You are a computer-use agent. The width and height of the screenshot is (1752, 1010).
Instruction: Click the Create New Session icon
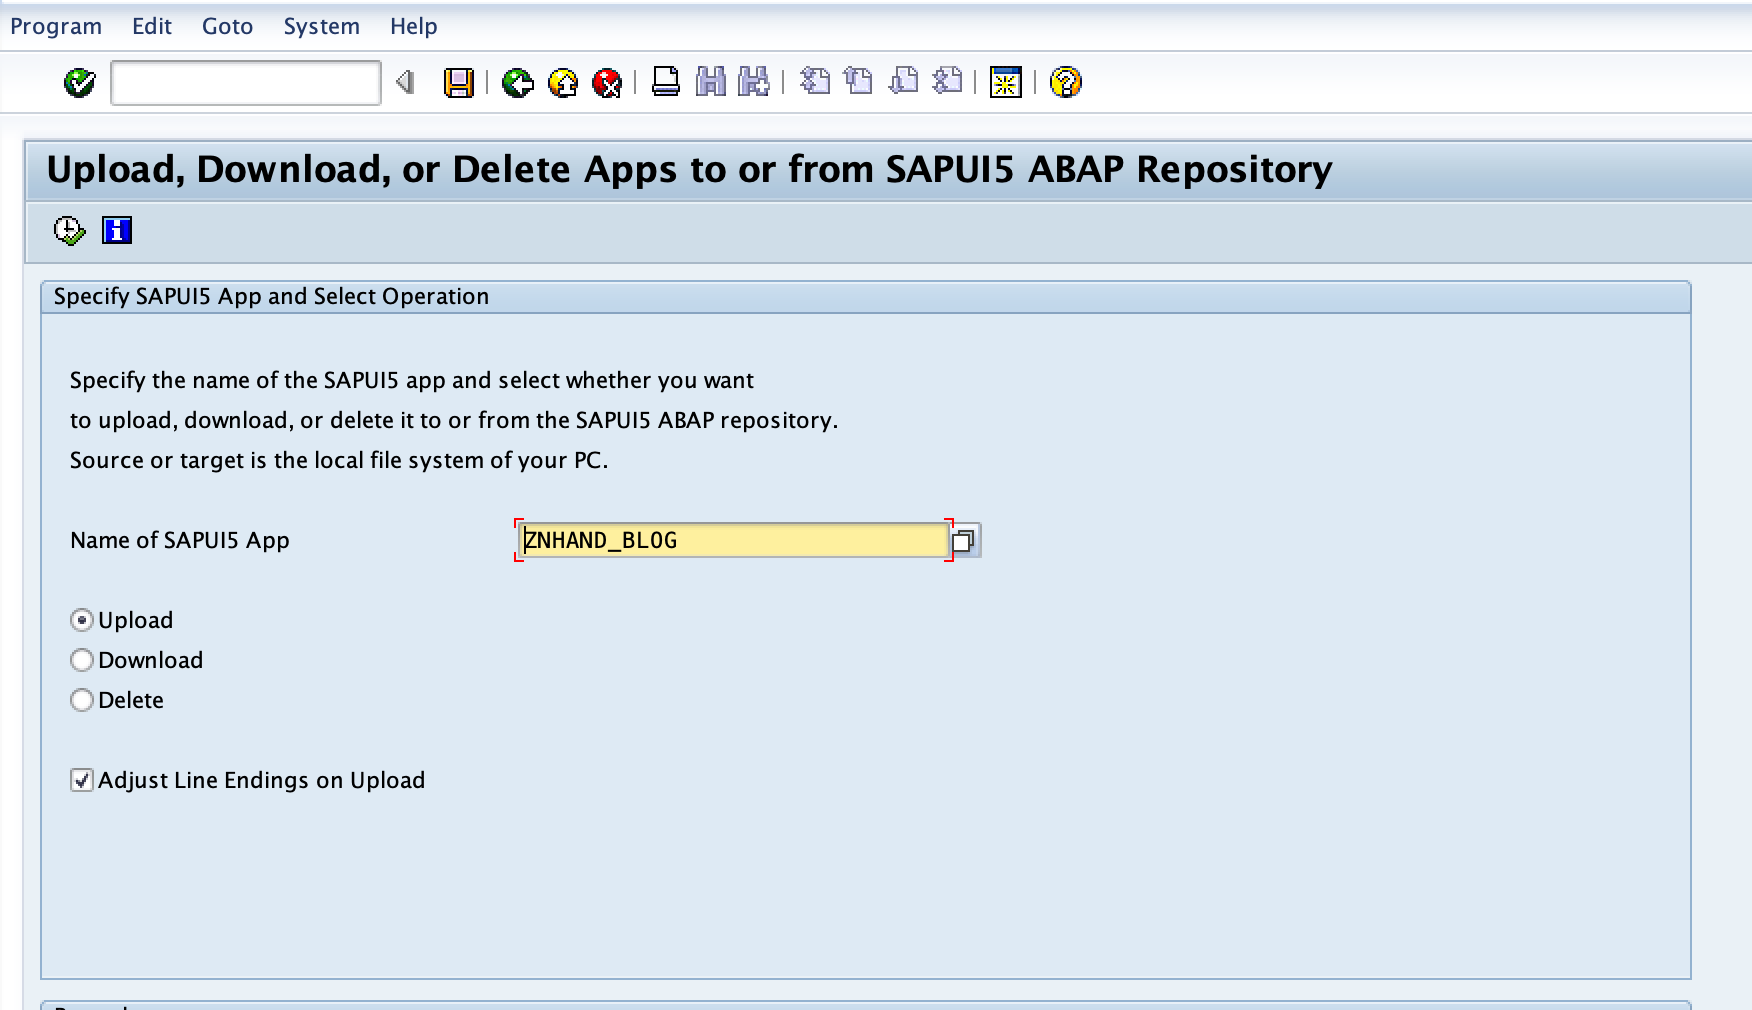click(x=1005, y=82)
